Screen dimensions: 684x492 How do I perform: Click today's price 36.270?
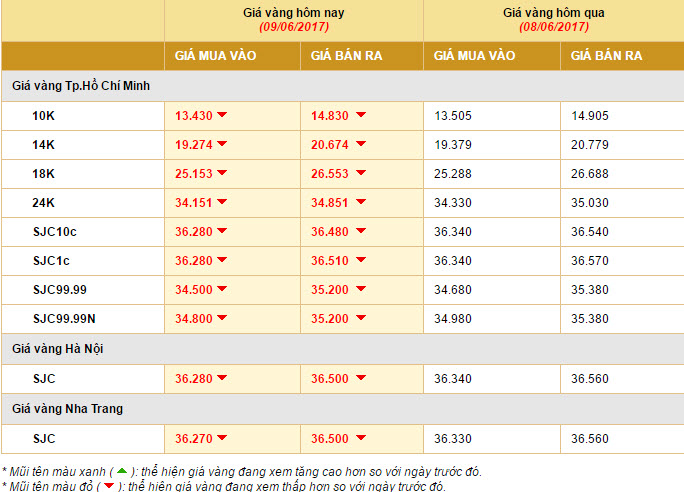194,439
